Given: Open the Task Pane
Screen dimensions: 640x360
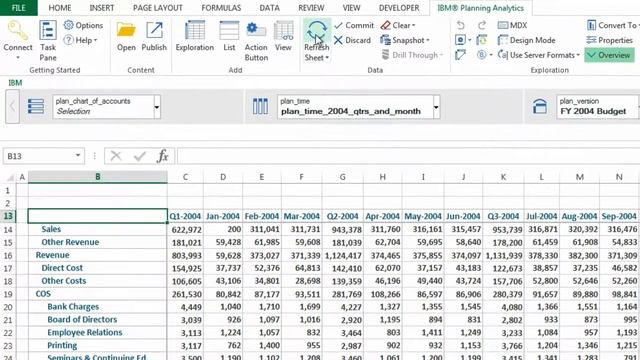Looking at the screenshot, I should point(48,41).
